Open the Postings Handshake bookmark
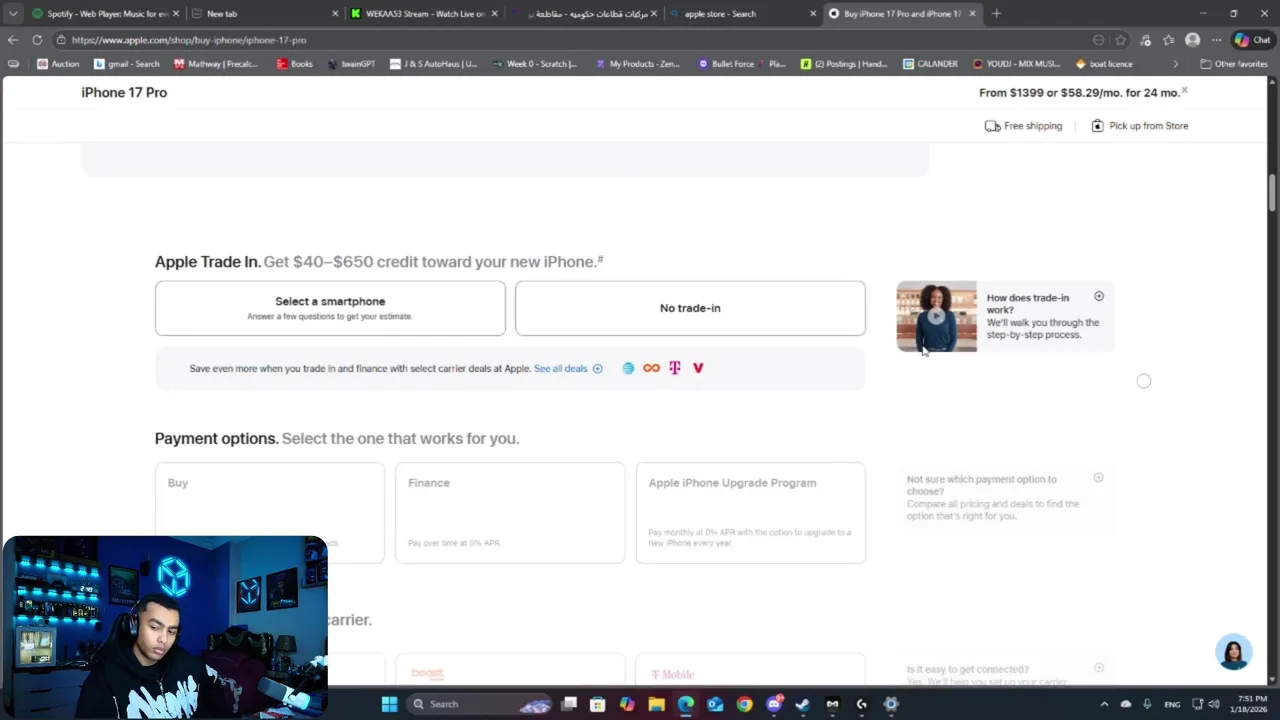Screen dimensions: 1280x720 click(x=844, y=64)
